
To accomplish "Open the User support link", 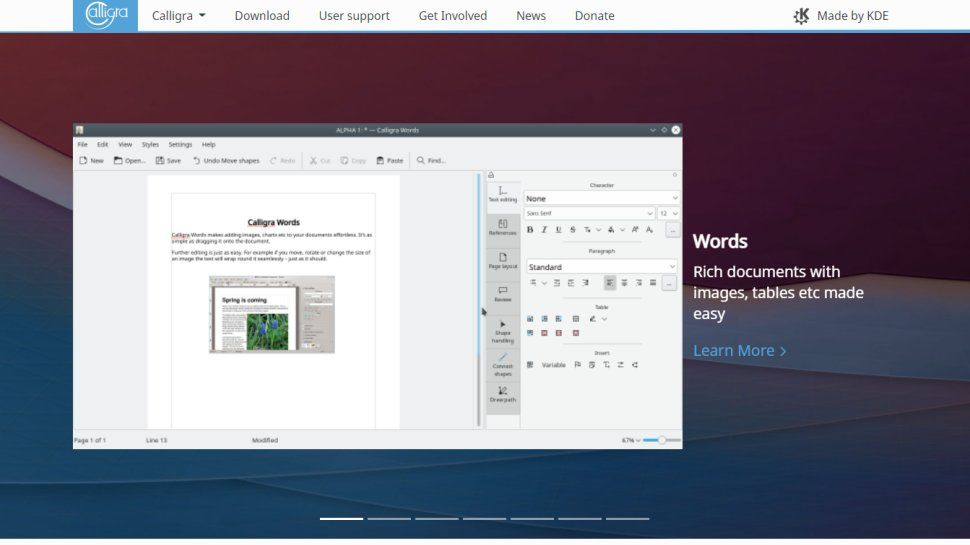I will tap(354, 15).
